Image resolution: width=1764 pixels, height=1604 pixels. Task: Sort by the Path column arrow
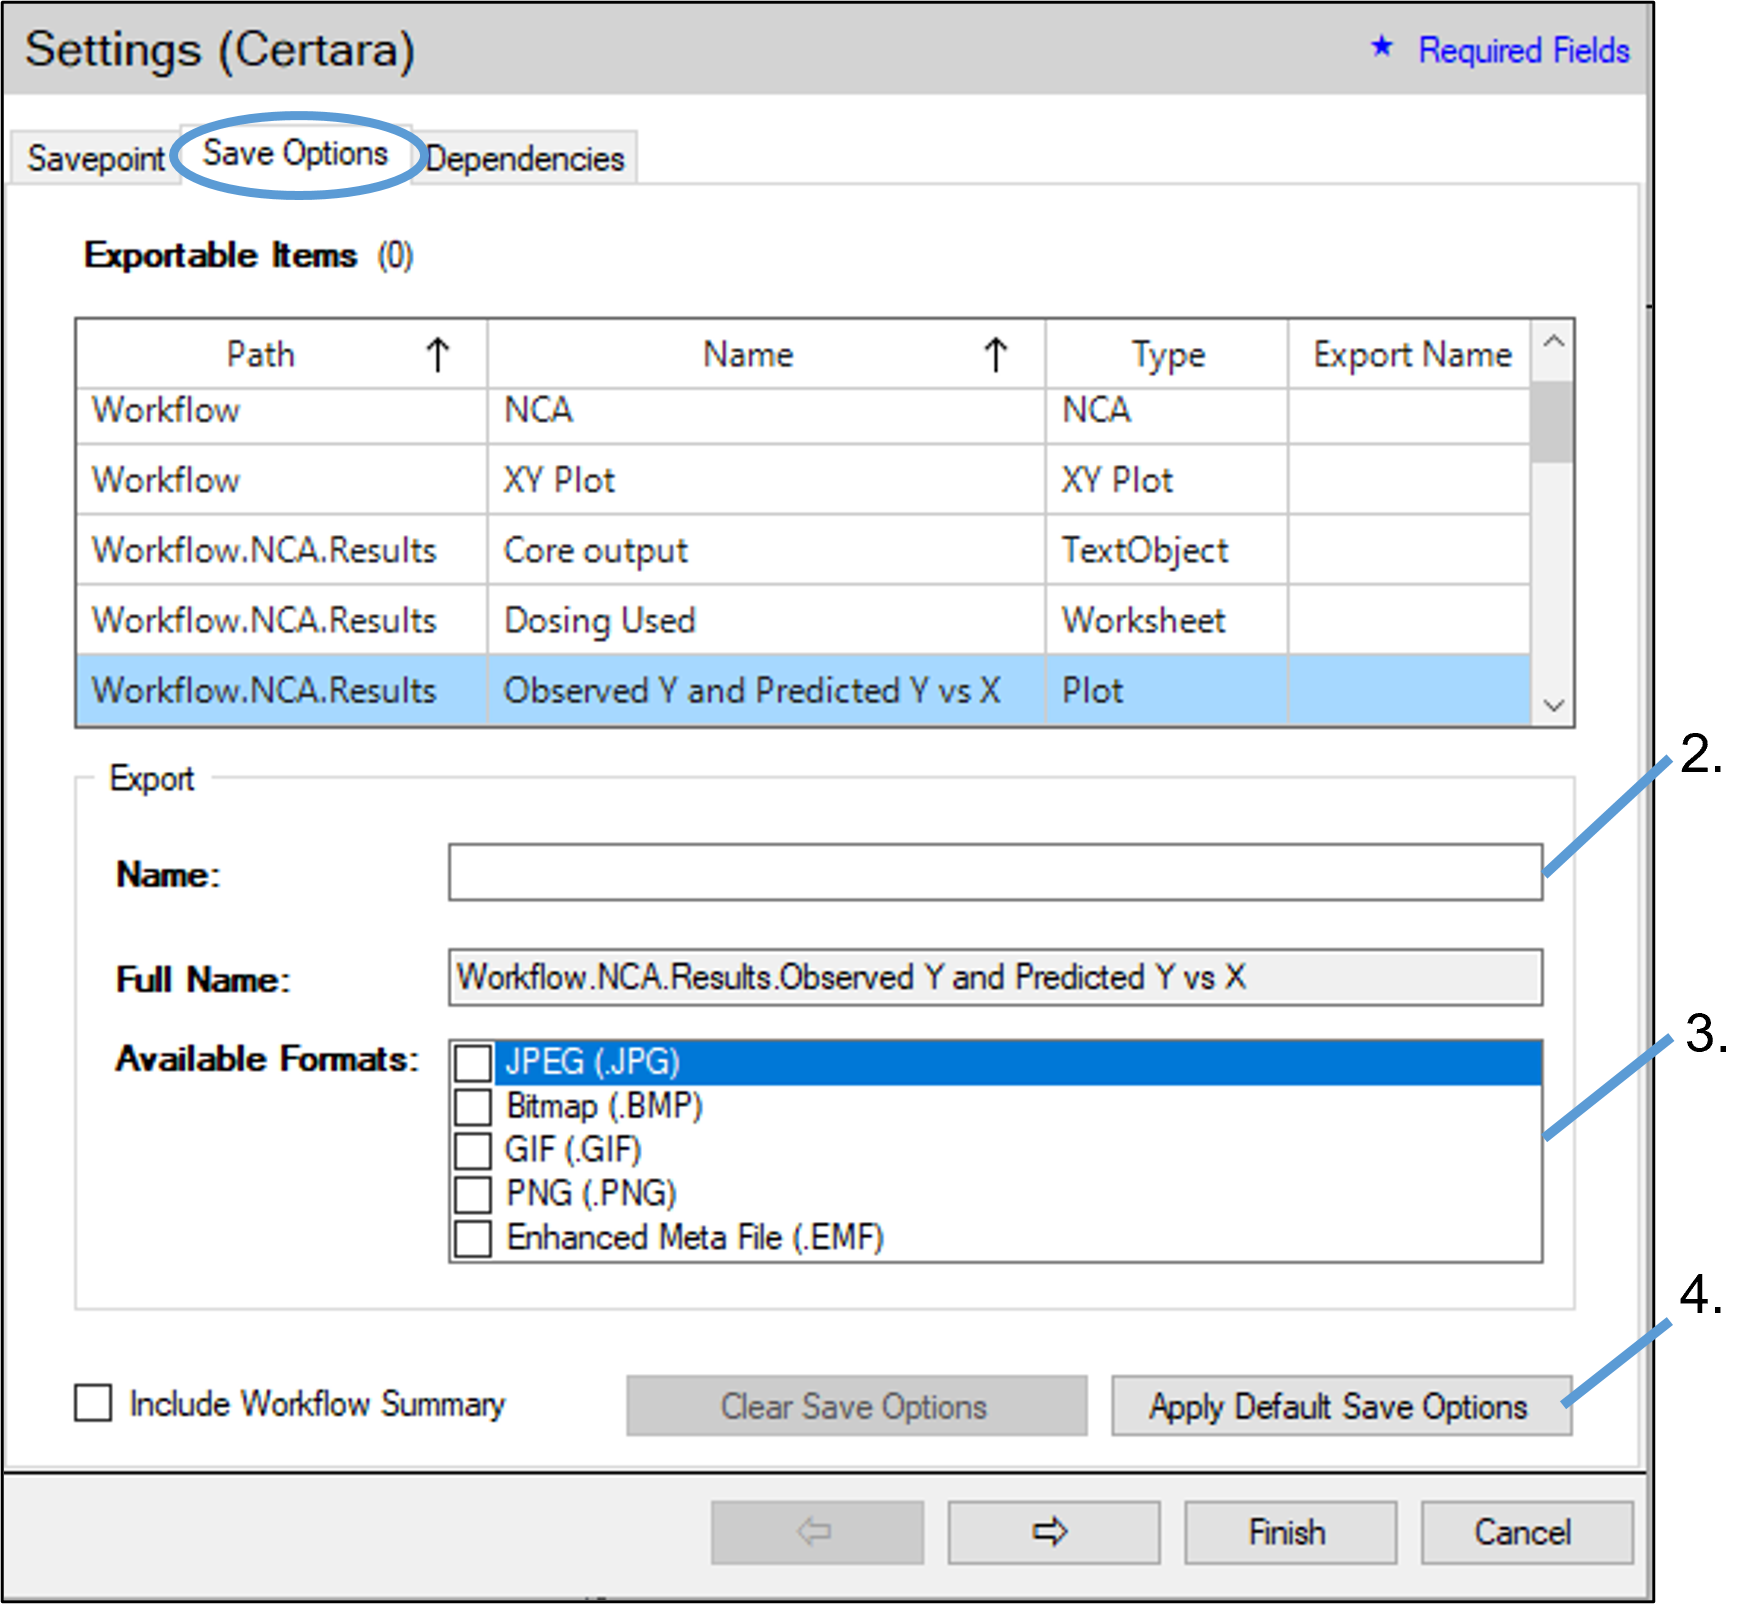pyautogui.click(x=438, y=355)
